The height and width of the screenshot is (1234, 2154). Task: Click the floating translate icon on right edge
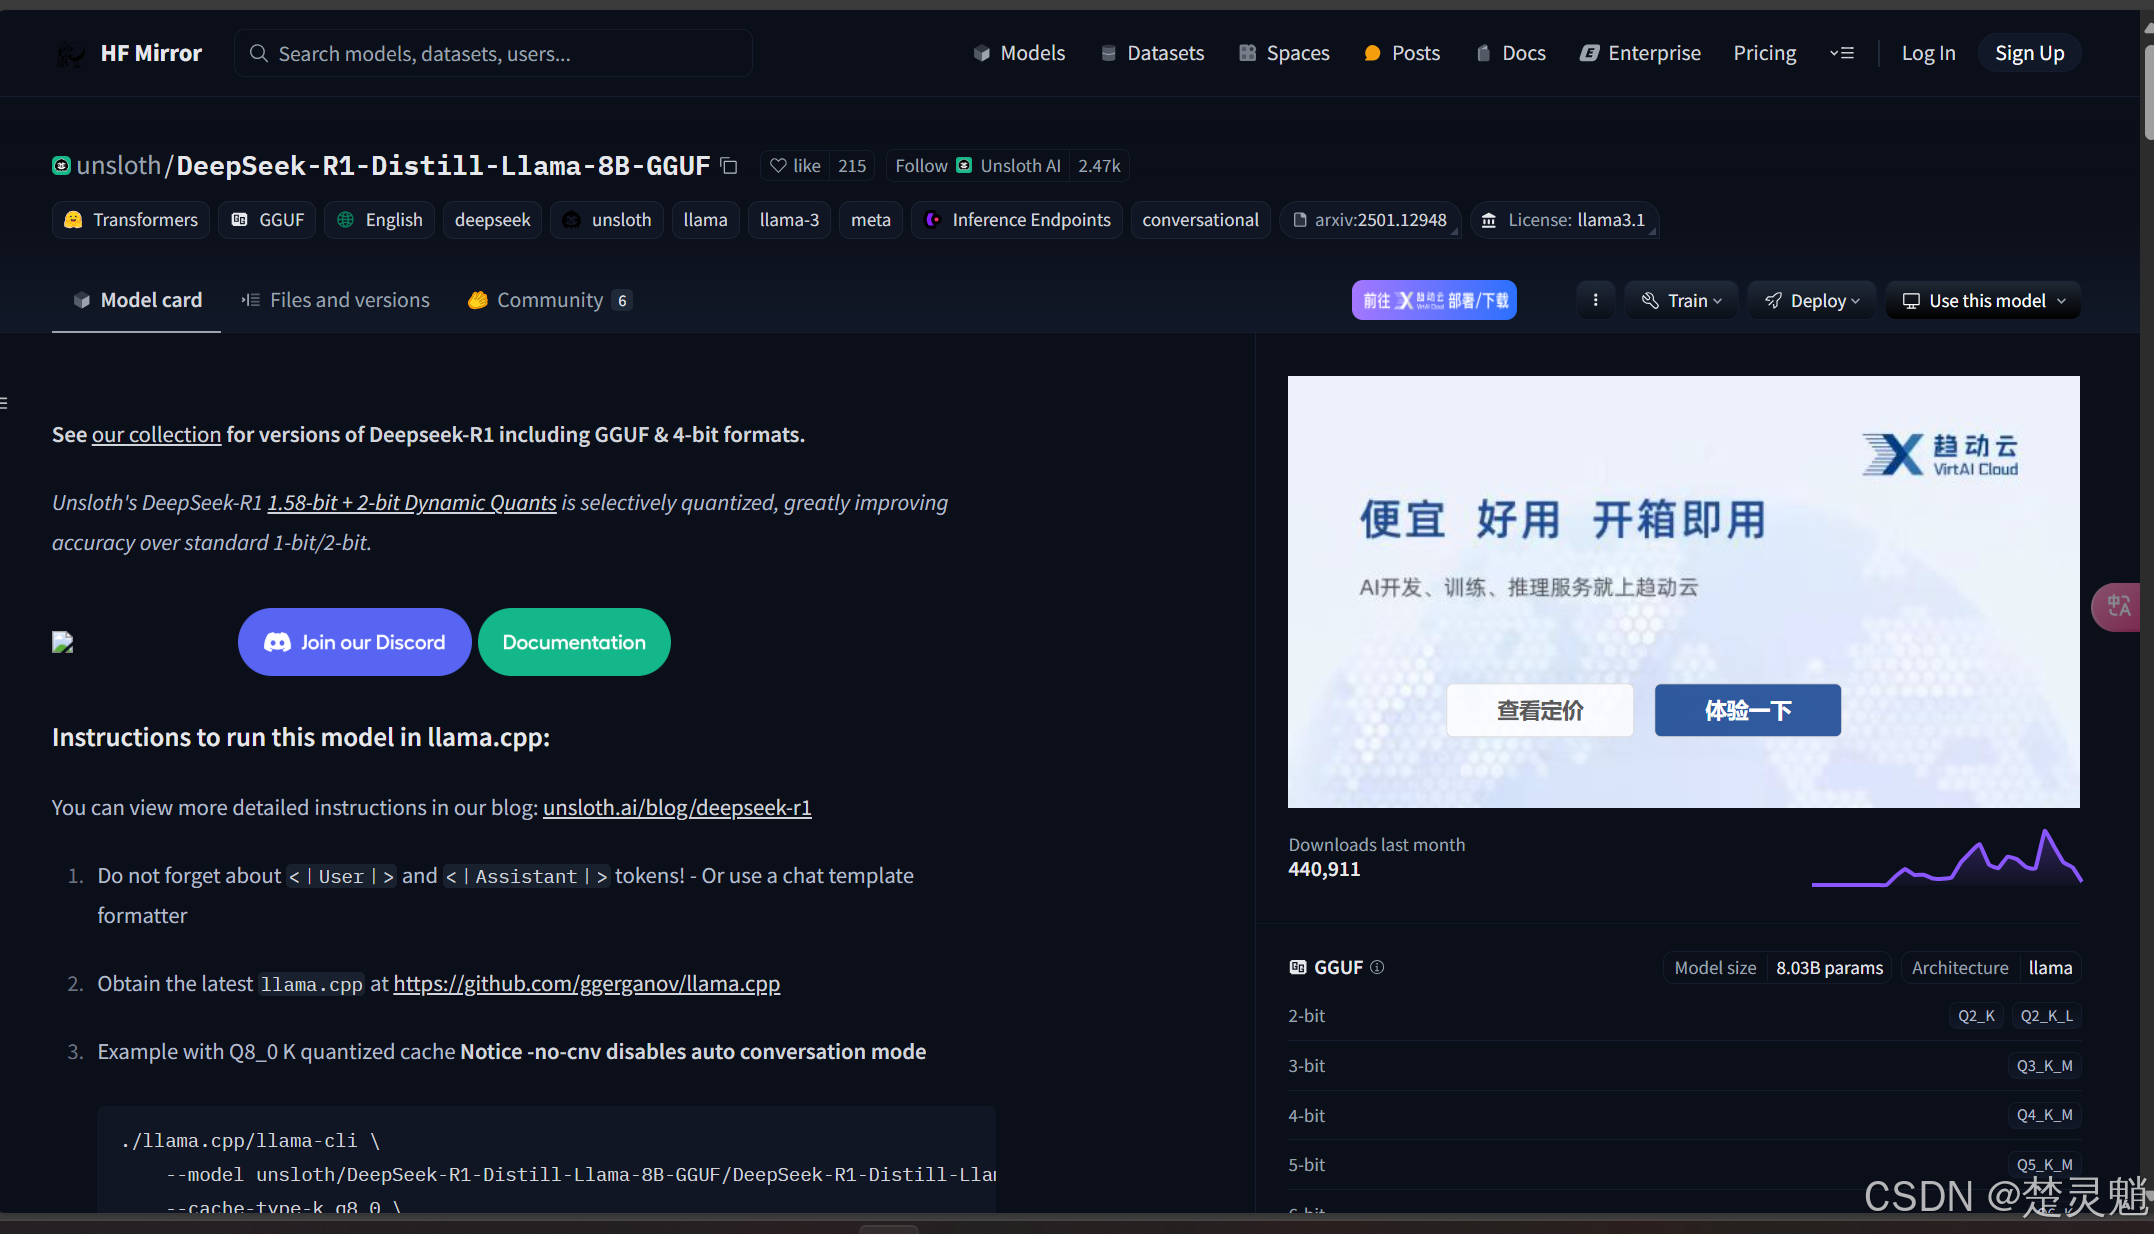point(2118,606)
